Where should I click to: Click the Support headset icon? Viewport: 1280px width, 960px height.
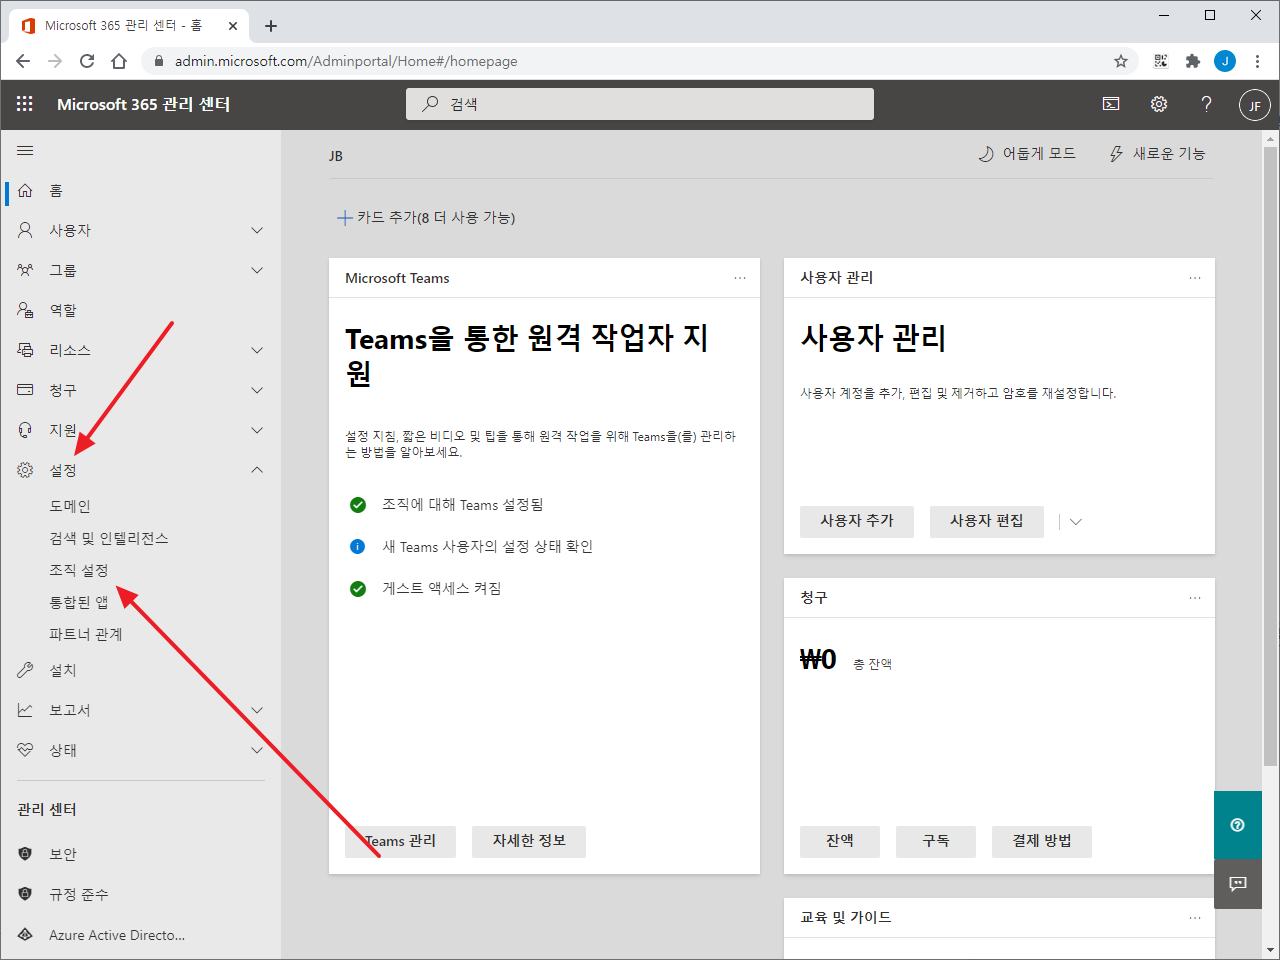[x=25, y=430]
